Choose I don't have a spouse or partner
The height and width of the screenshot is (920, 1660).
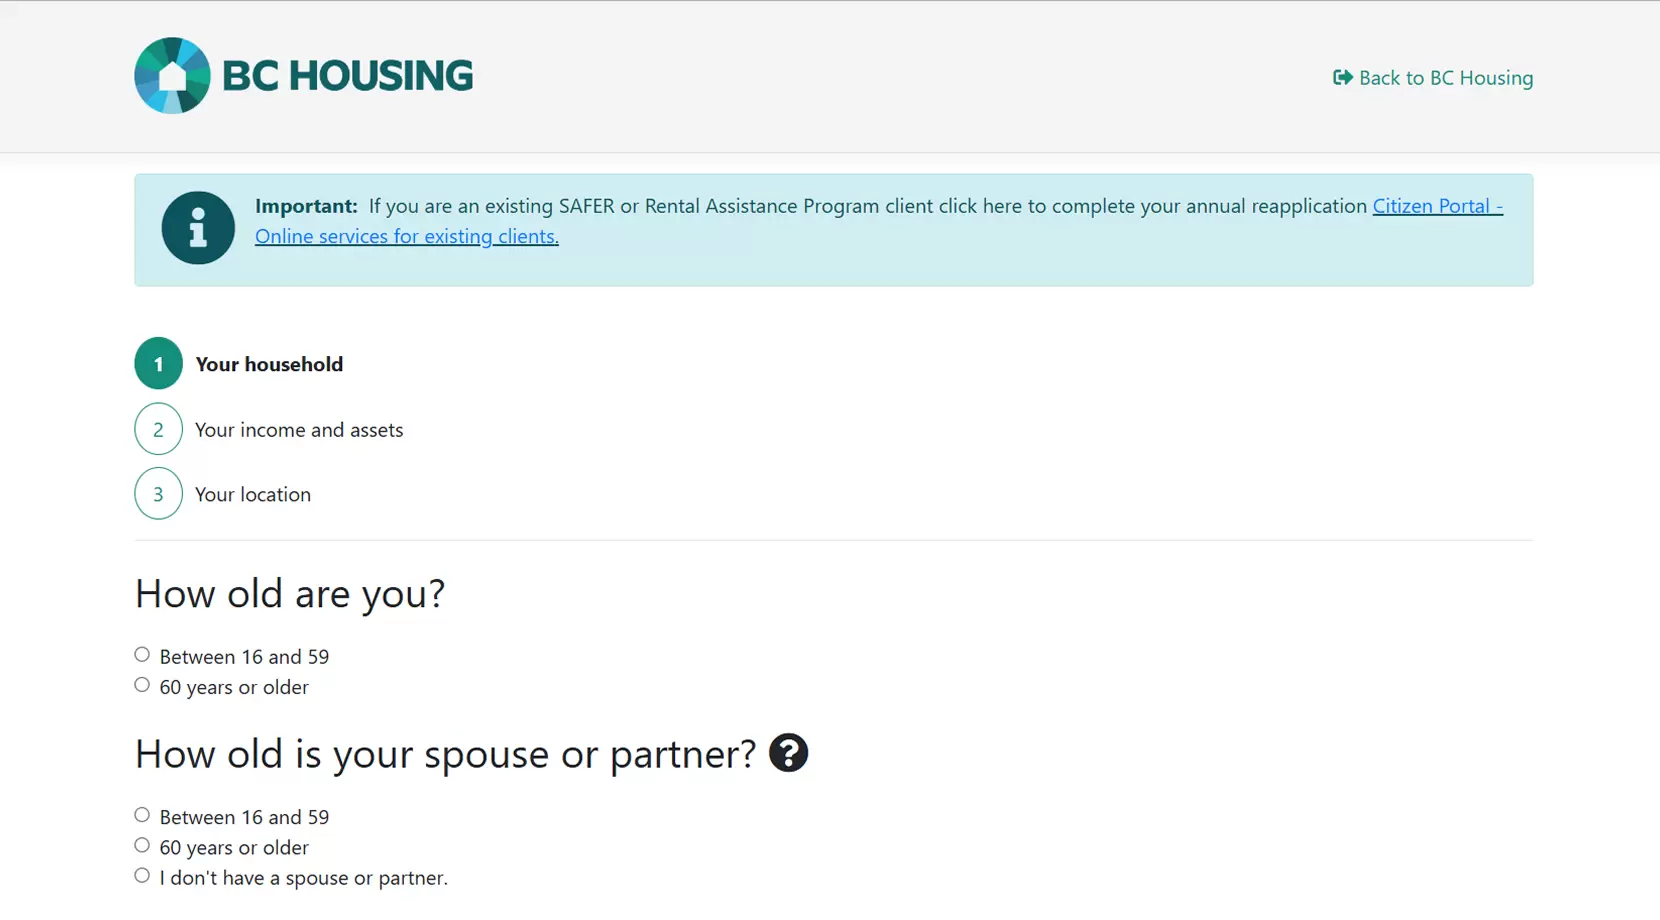(141, 875)
